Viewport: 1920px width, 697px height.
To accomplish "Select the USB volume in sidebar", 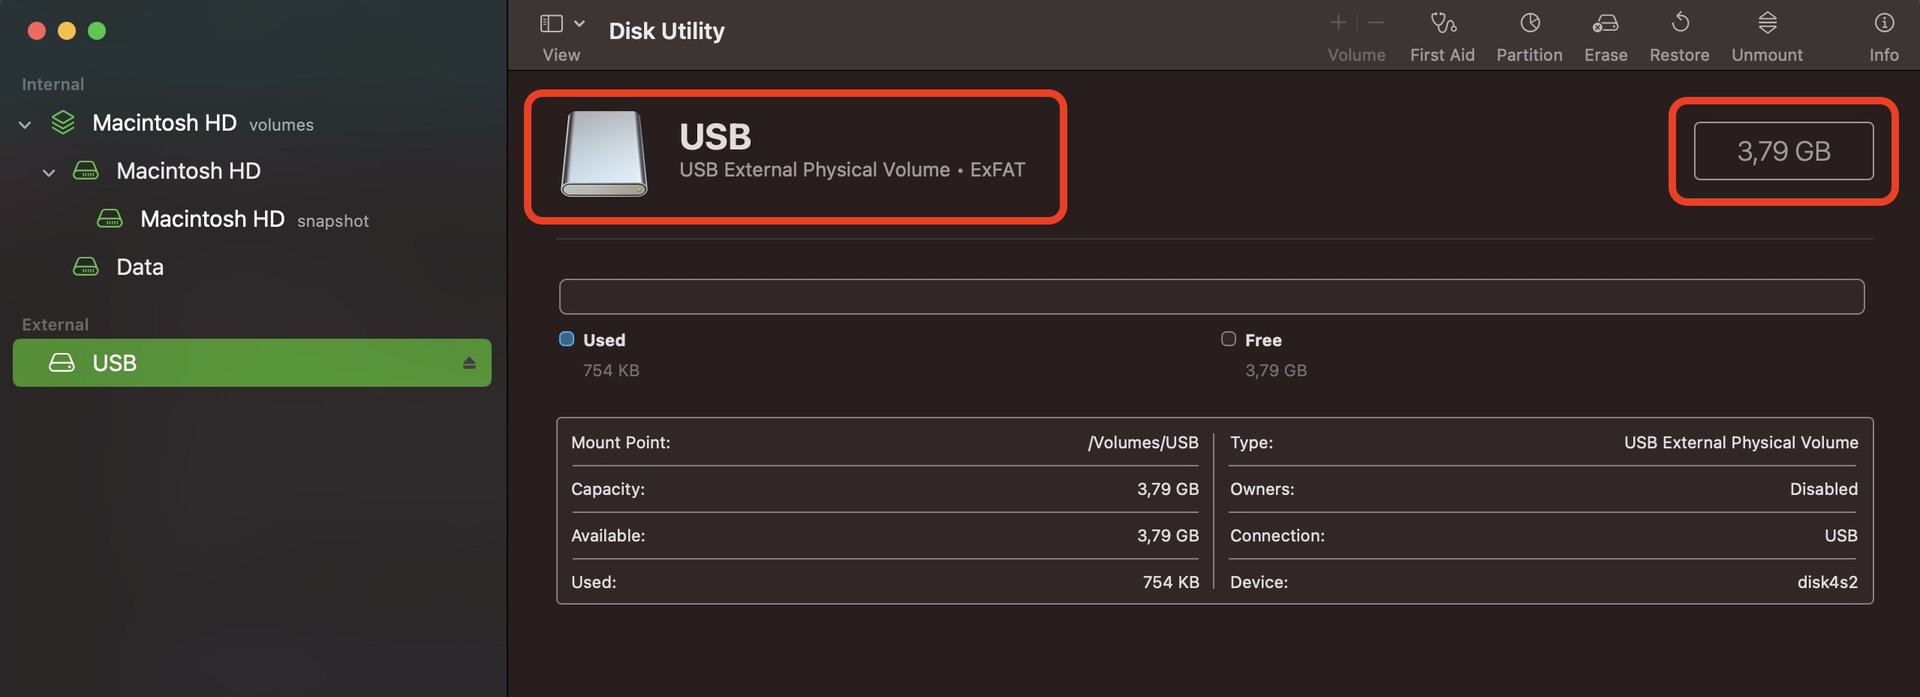I will pos(114,363).
